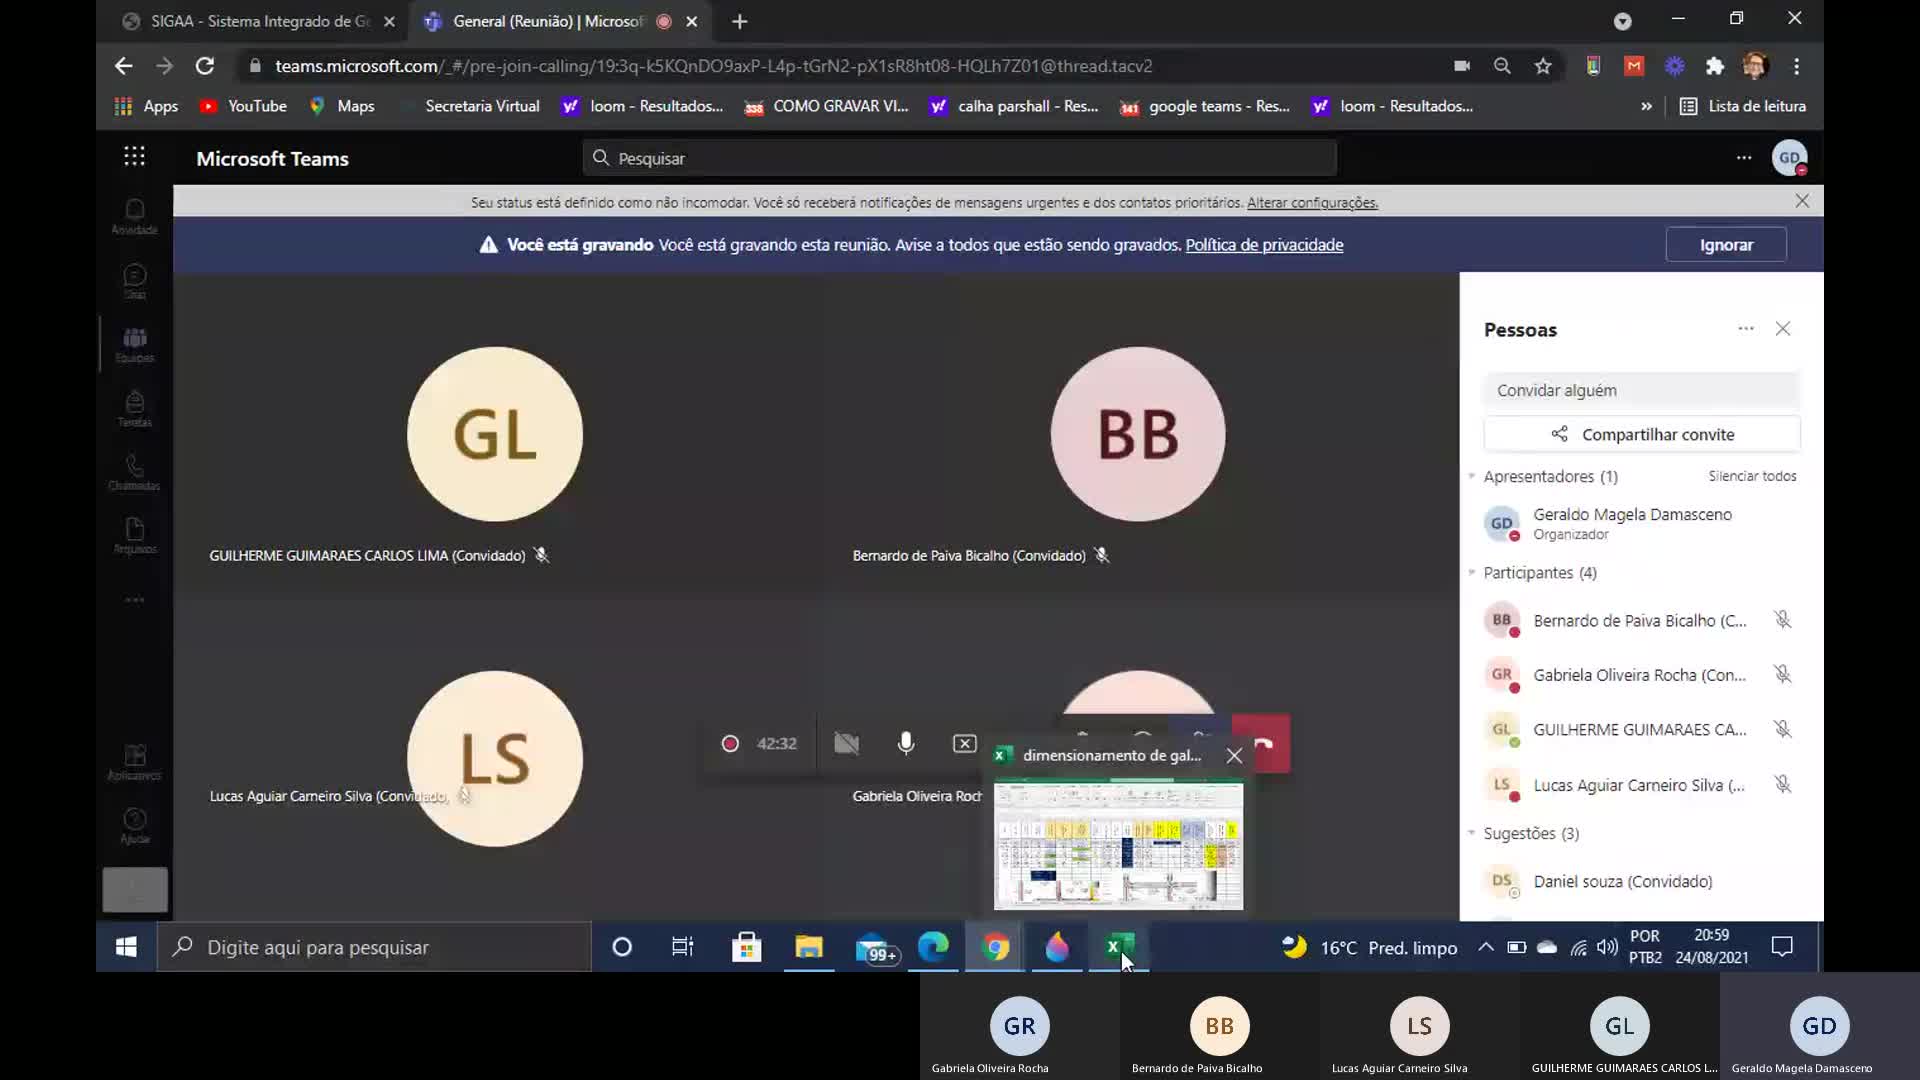
Task: Open Política de privacidade link
Action: (1264, 245)
